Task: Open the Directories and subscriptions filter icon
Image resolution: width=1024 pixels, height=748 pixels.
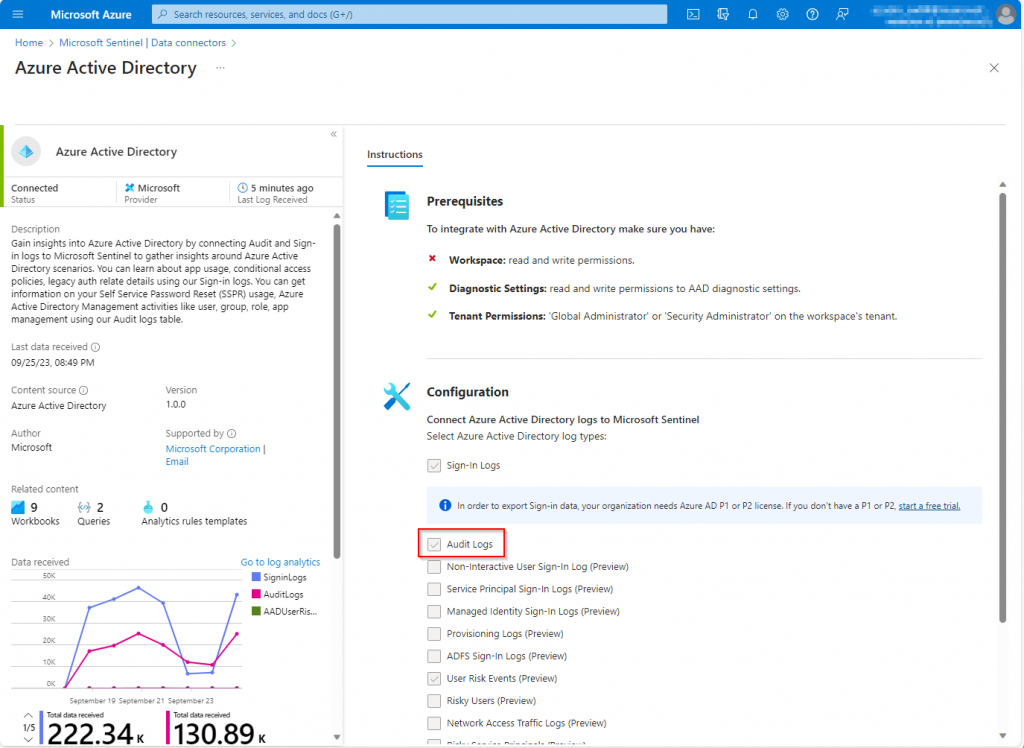Action: (723, 14)
